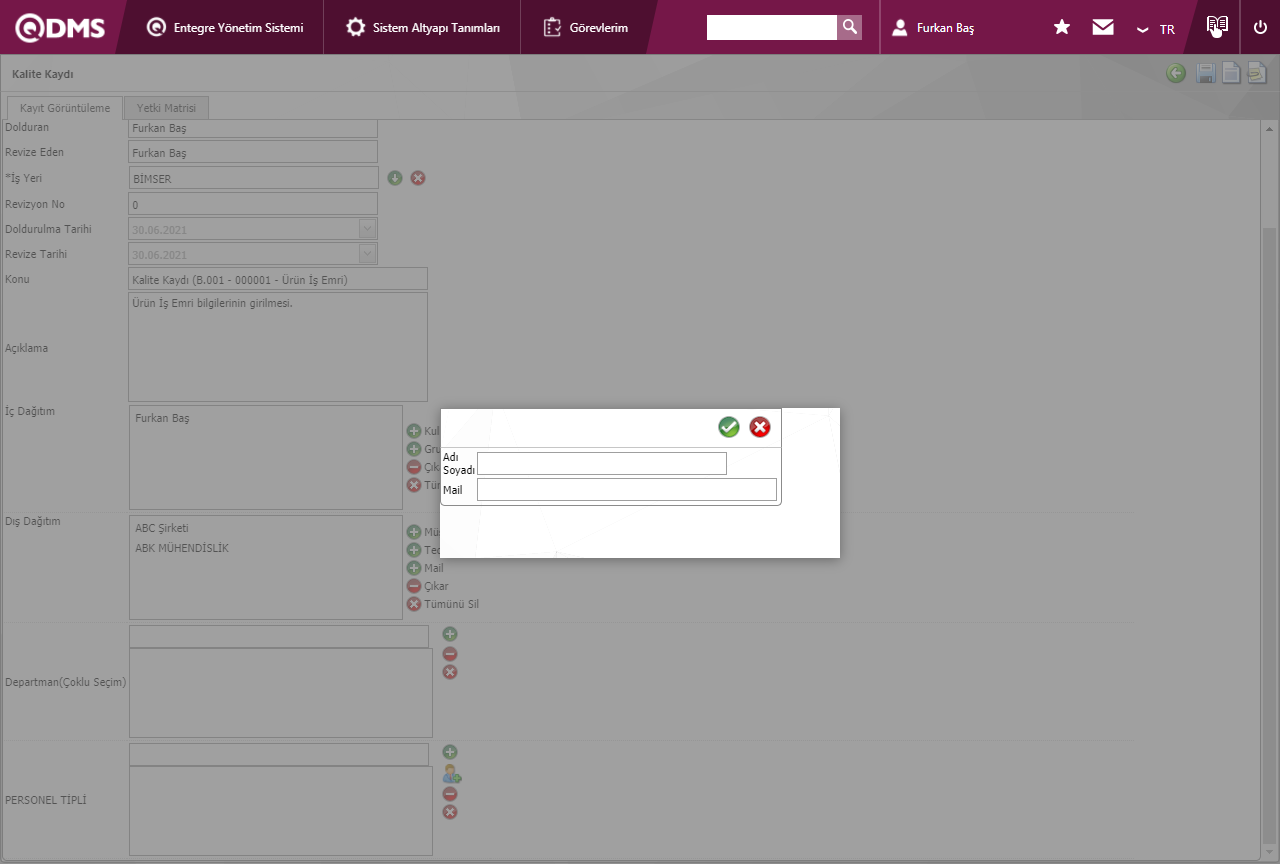Click the İş Yeri field BIMSER

[x=253, y=178]
